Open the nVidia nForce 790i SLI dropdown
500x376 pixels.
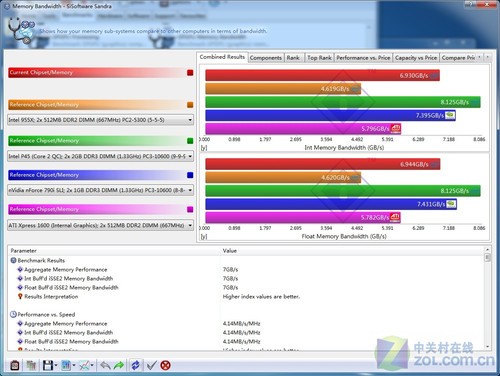point(100,190)
